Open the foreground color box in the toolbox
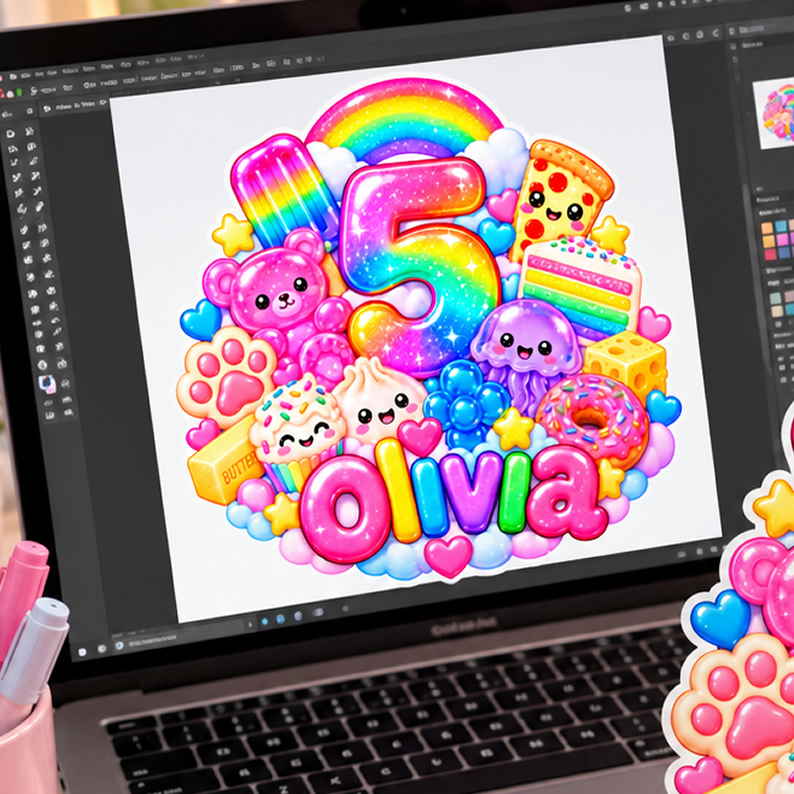The height and width of the screenshot is (794, 794). pyautogui.click(x=48, y=383)
